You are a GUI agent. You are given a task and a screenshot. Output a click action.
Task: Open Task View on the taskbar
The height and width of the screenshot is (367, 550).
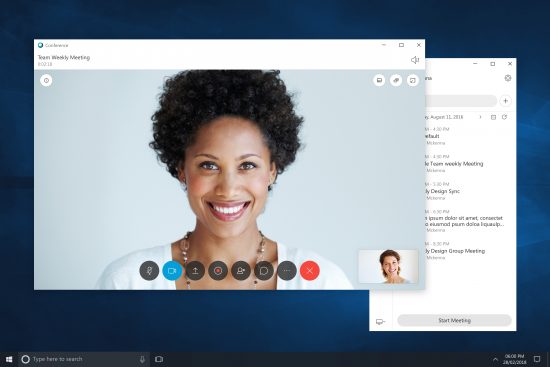[159, 359]
